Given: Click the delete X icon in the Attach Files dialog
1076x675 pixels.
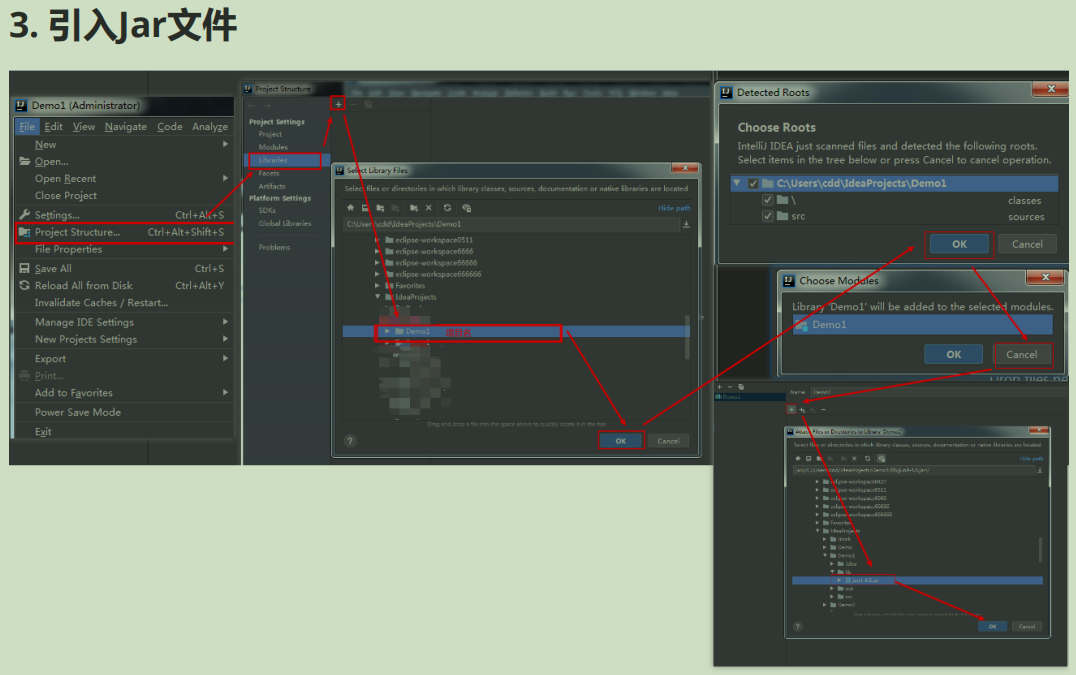Looking at the screenshot, I should point(854,458).
